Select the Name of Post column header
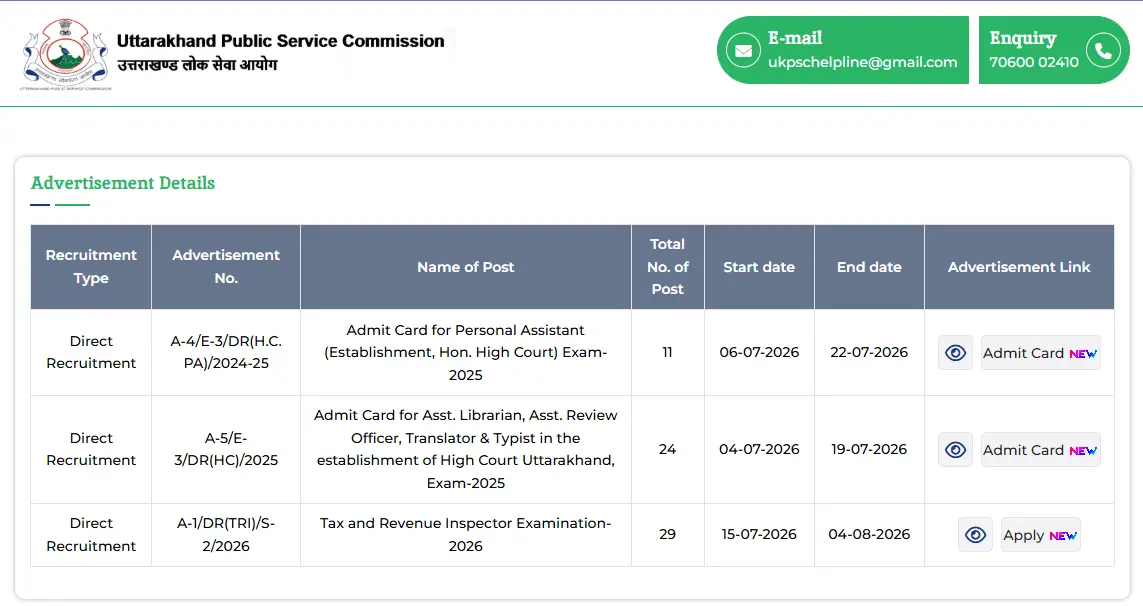The height and width of the screenshot is (606, 1143). [466, 267]
